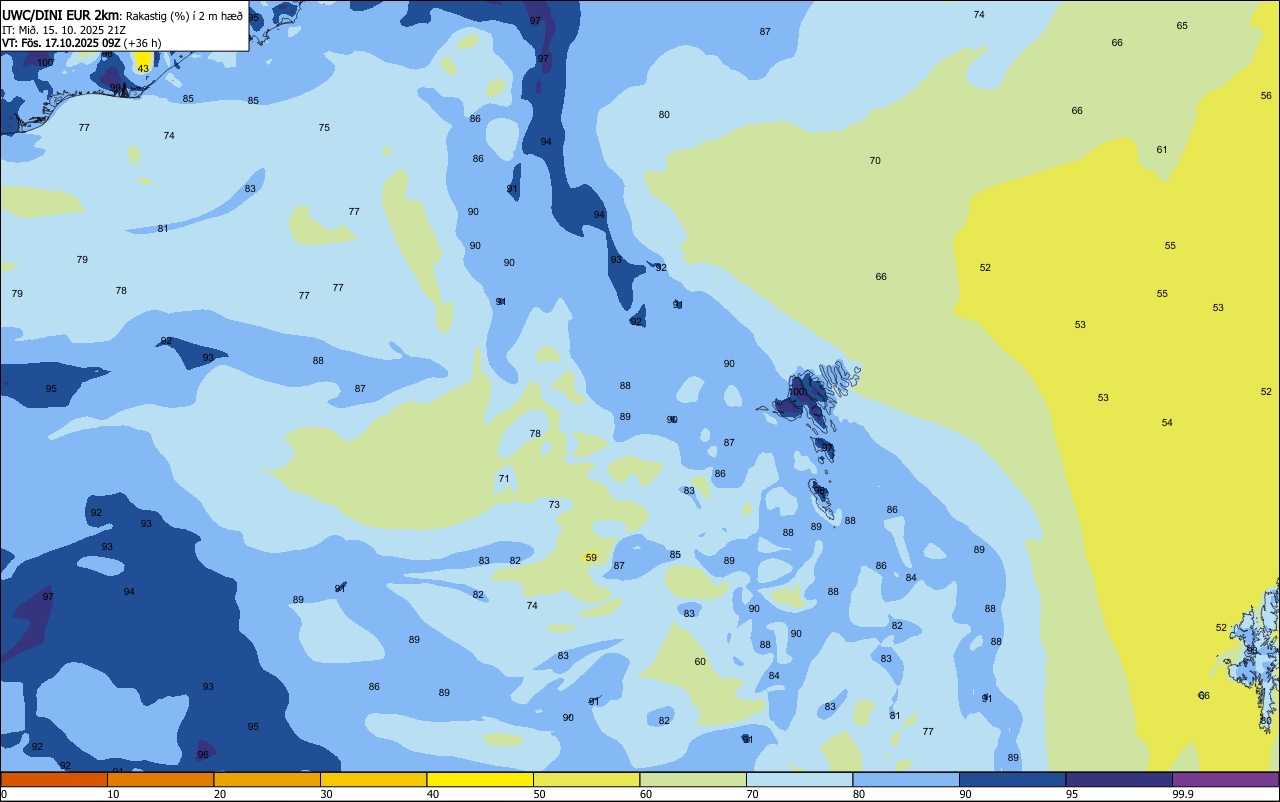Screen dimensions: 1280x802
Task: Select the humidity value 59 in yellow patch
Action: click(x=591, y=558)
